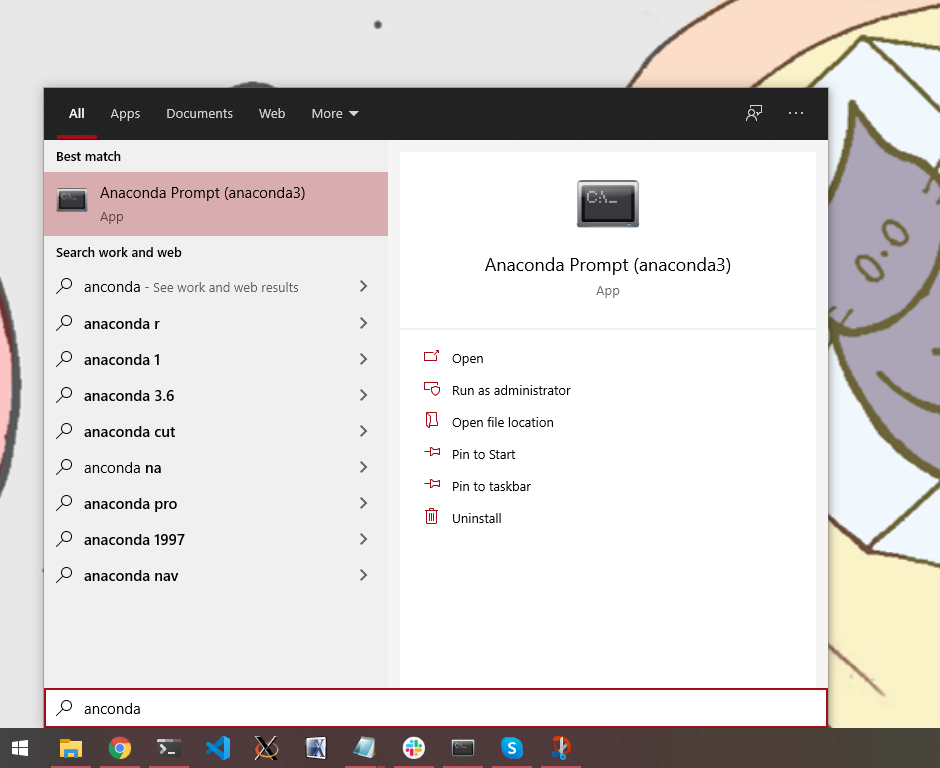Click Pin to Start
The image size is (940, 768).
[483, 454]
